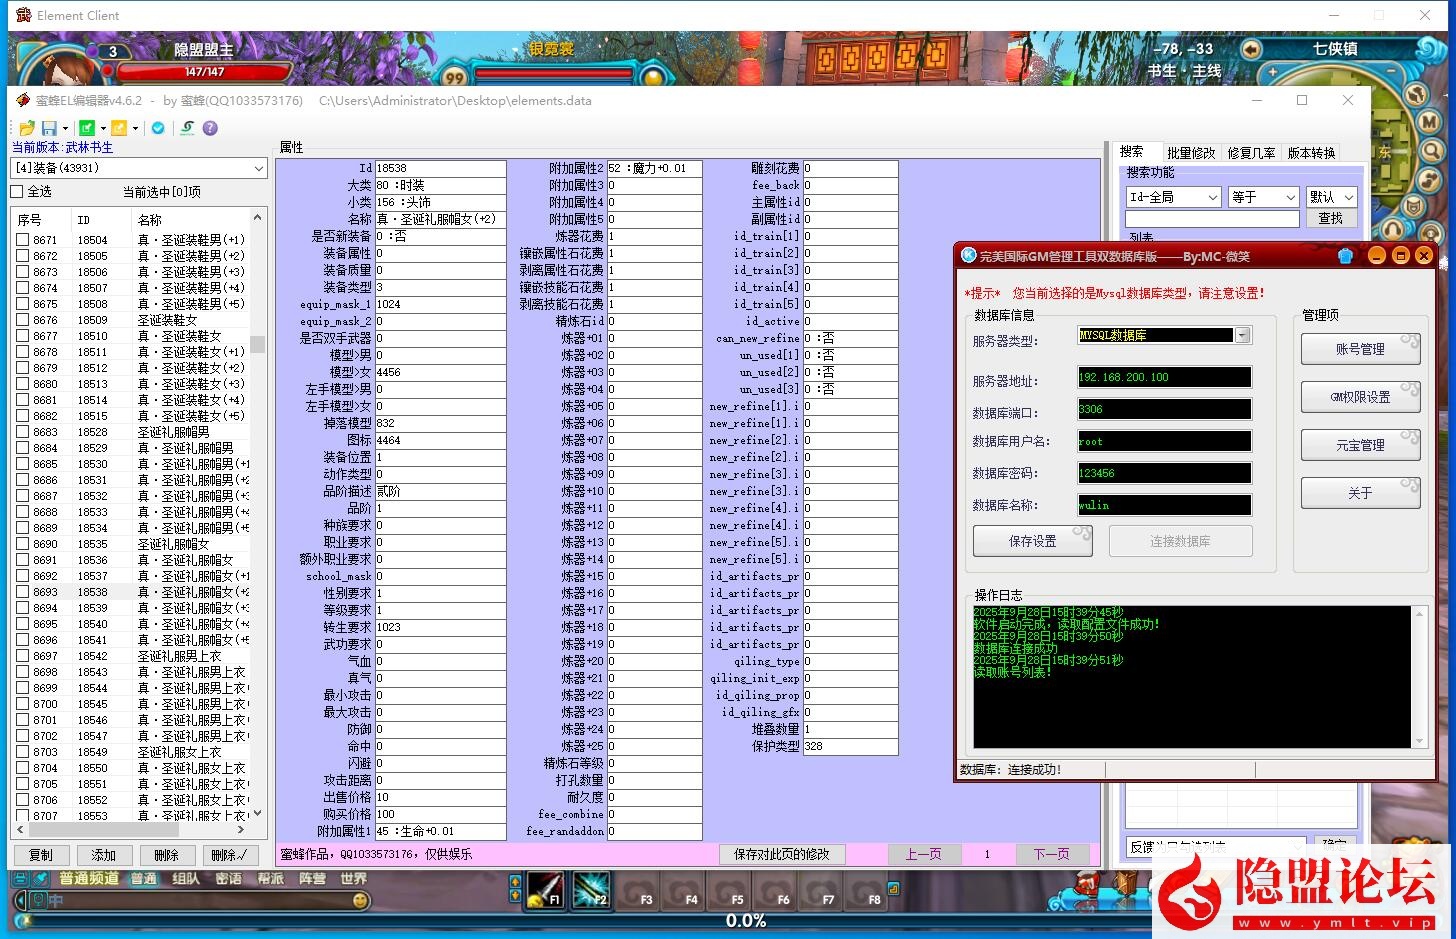Click the magnifier icon beside the minimap

point(1432,151)
